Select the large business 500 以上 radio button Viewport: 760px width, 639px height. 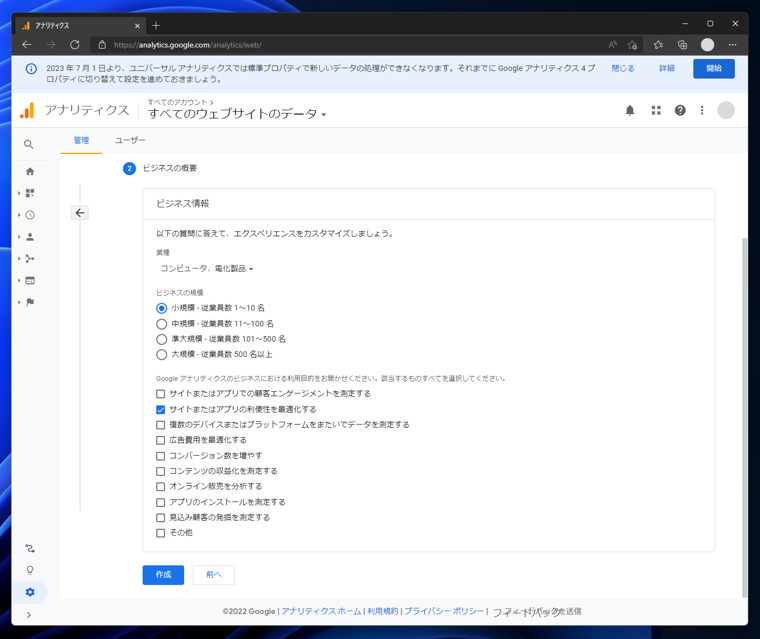161,355
